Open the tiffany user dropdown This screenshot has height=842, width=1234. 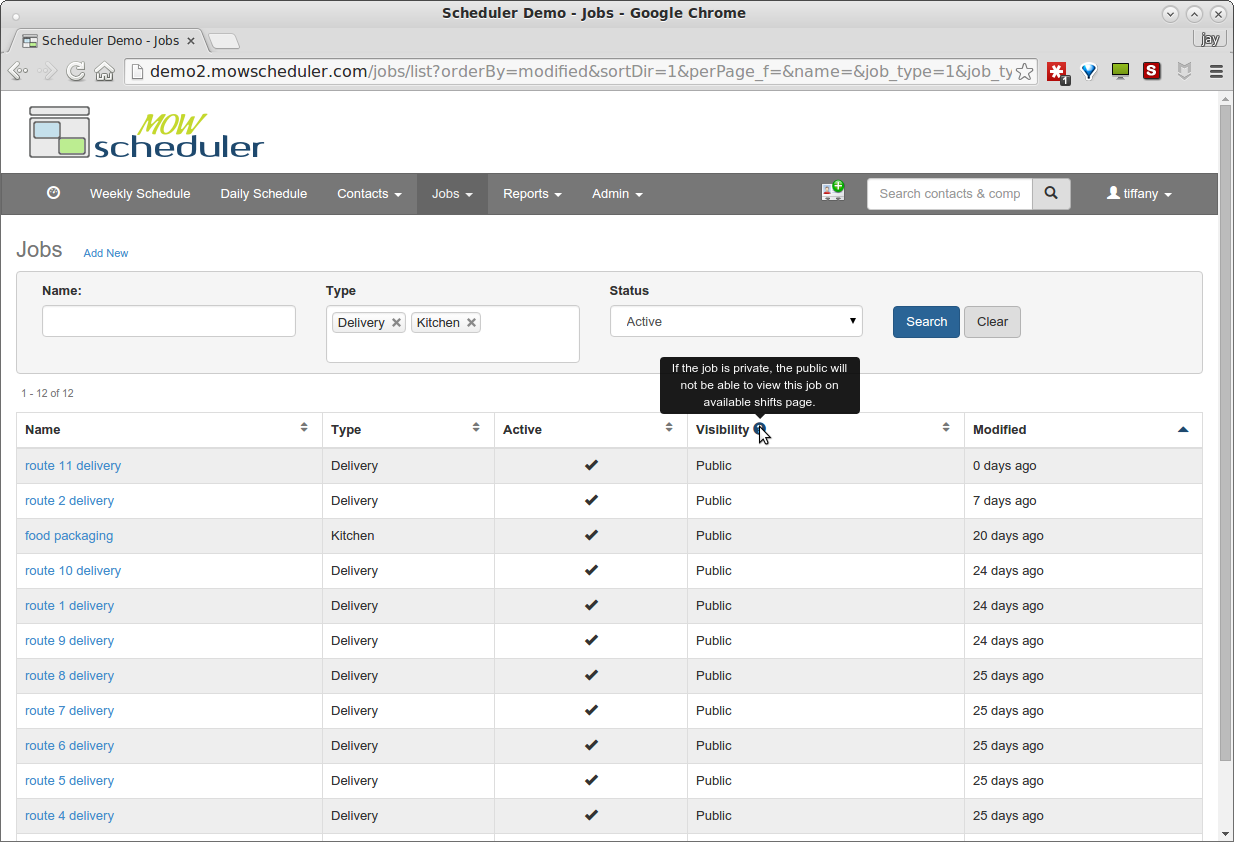[1139, 194]
